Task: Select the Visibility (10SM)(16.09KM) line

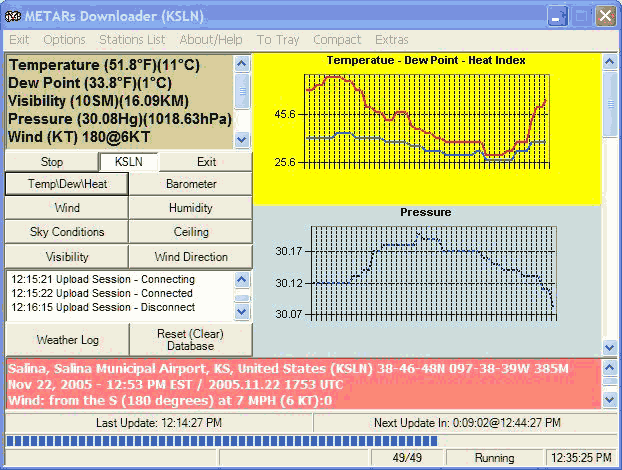Action: 98,101
